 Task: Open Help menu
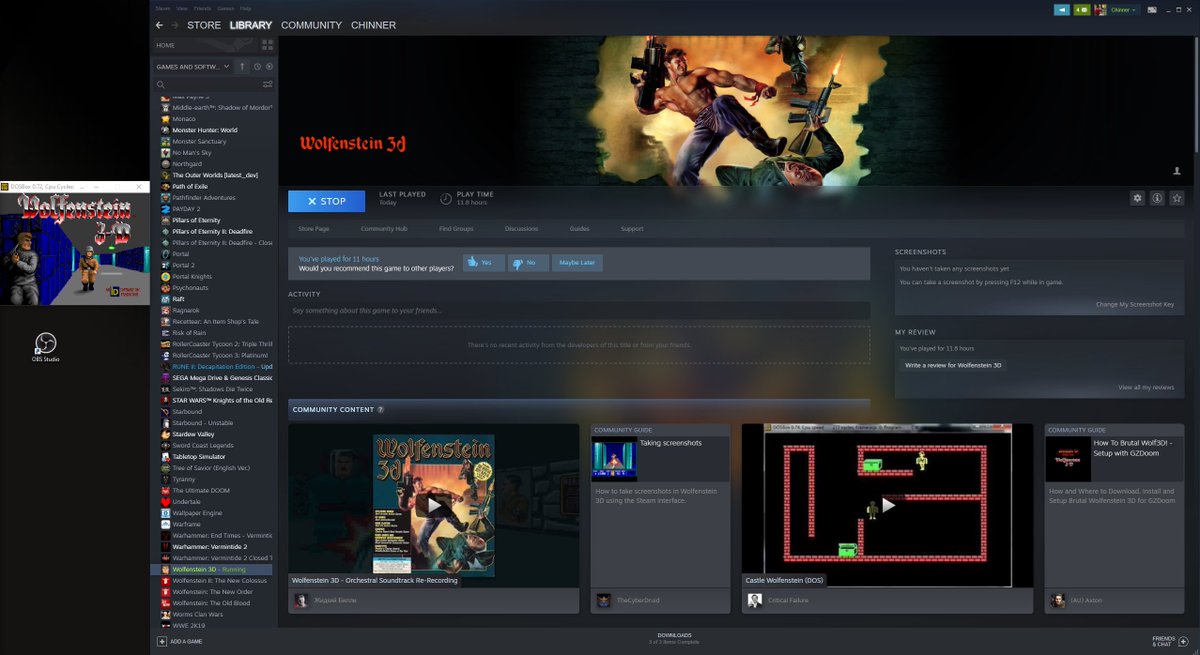245,8
